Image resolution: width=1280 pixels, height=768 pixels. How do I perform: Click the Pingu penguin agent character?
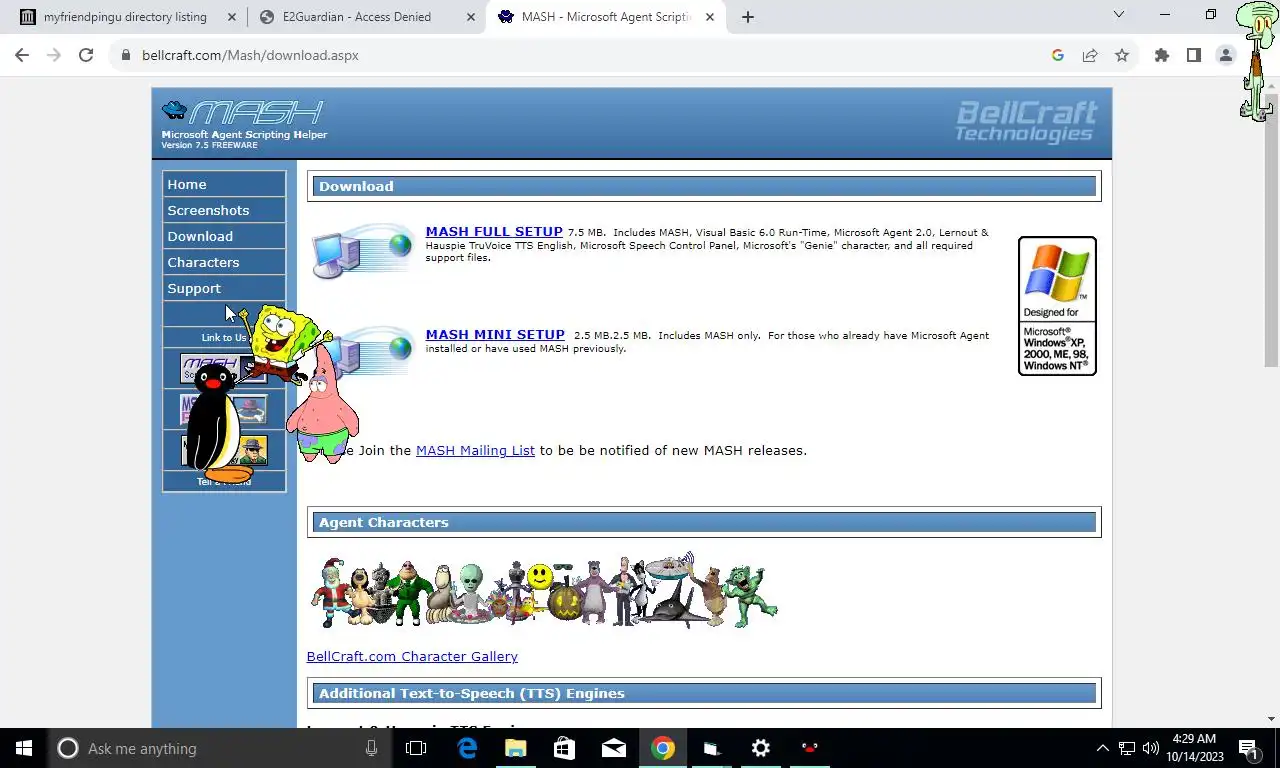pos(220,424)
